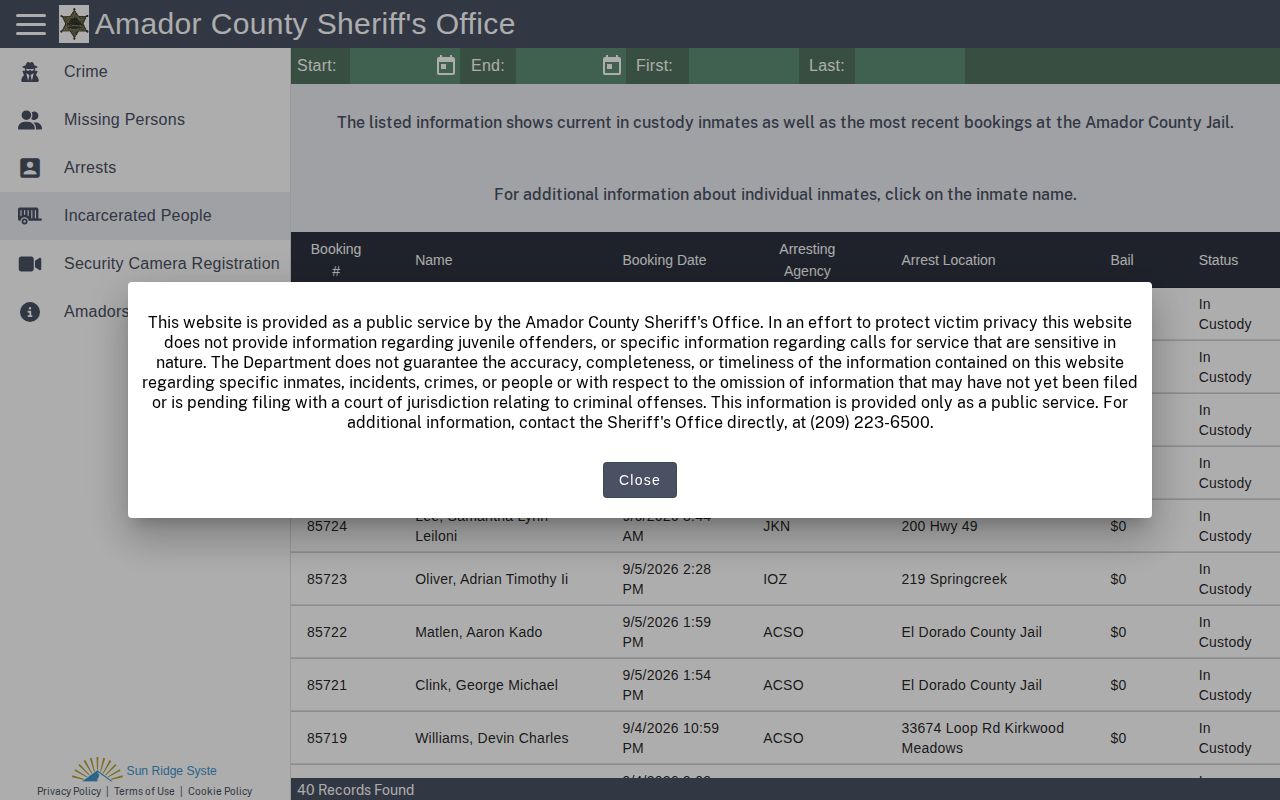This screenshot has width=1280, height=800.
Task: Click the Crime sidebar icon
Action: coord(30,72)
